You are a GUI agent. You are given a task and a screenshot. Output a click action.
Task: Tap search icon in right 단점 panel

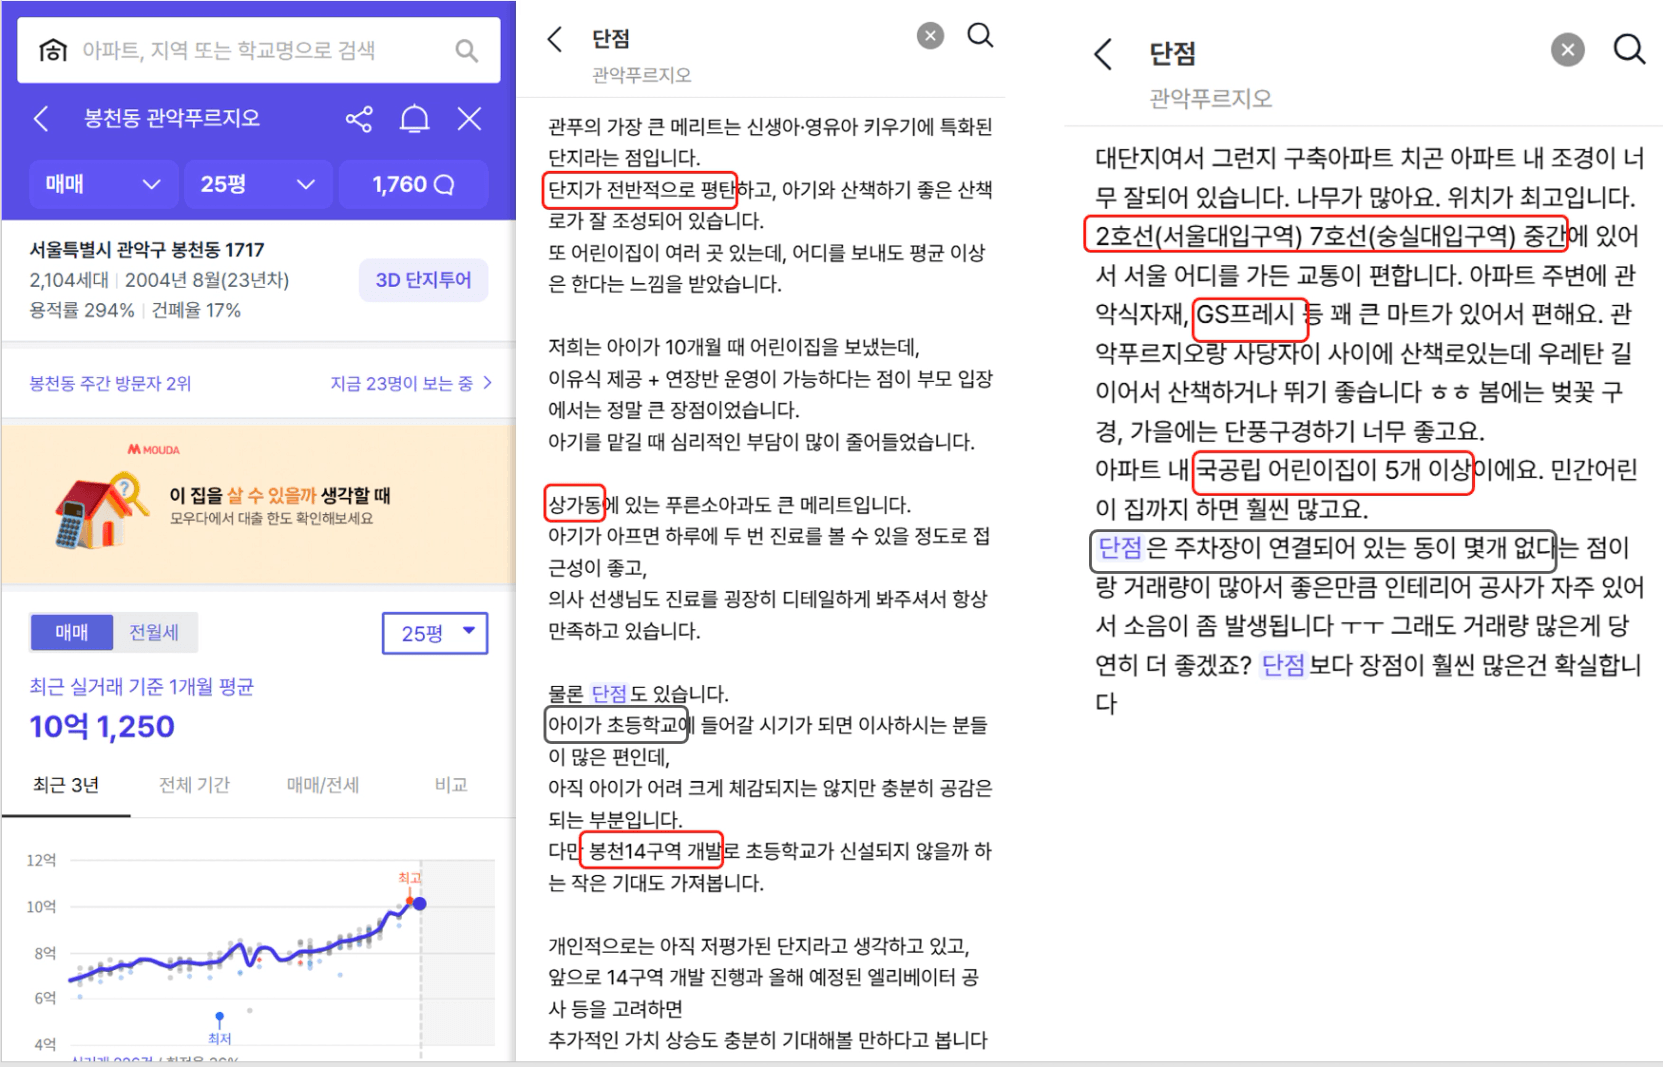[x=1628, y=50]
